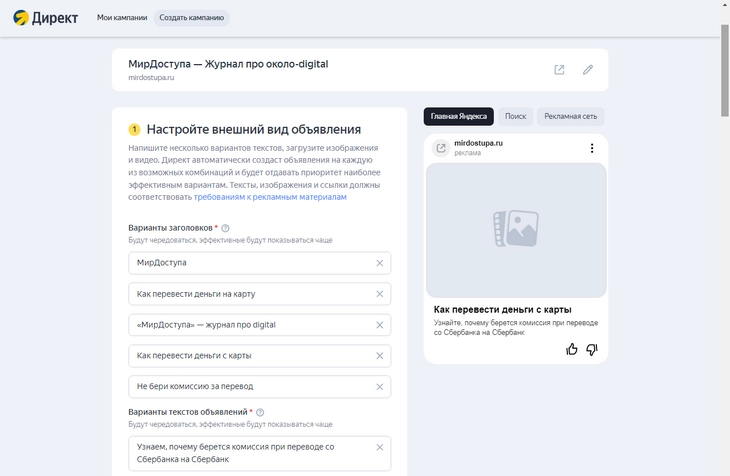Focus the Как перевести деньги на карту field

(x=259, y=294)
